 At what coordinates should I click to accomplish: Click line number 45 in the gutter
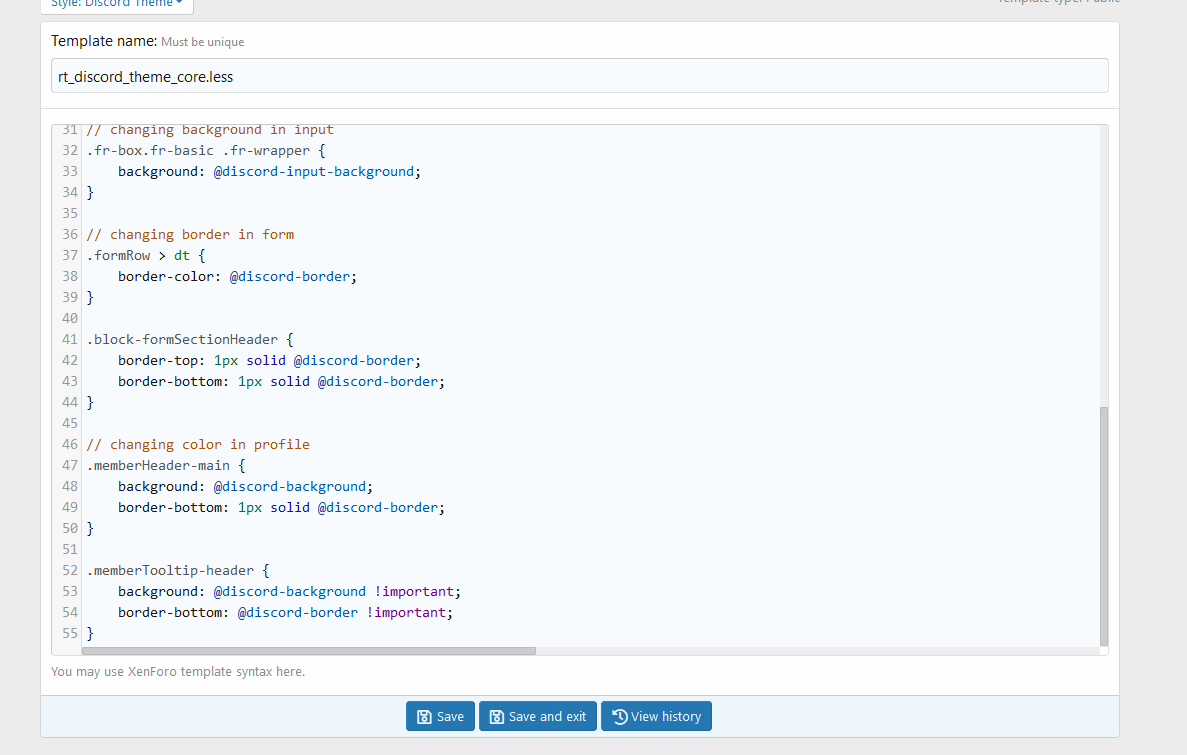(69, 424)
